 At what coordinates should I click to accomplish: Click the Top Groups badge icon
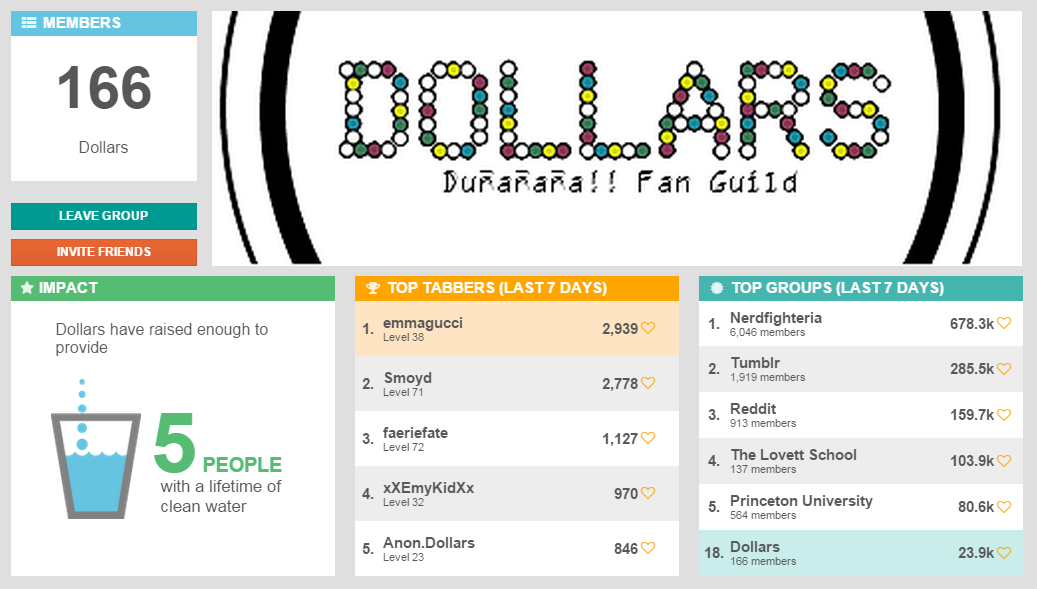[x=717, y=288]
